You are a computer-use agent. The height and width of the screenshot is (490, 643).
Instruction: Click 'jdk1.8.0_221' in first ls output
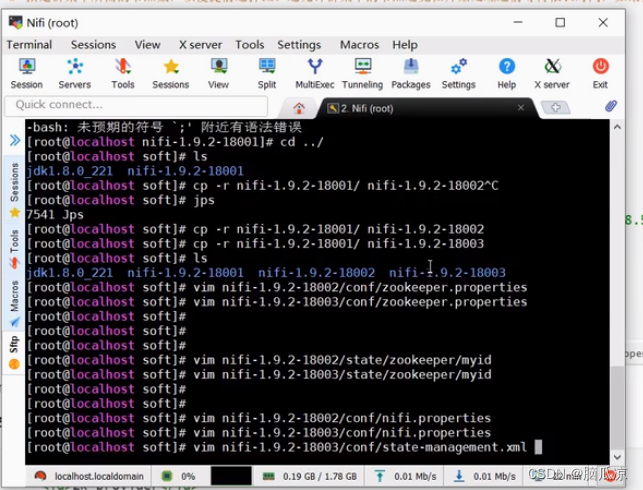[x=69, y=171]
